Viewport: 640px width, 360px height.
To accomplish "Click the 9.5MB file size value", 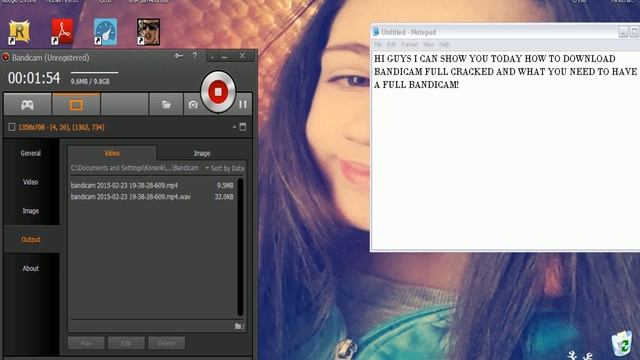I will tap(225, 185).
